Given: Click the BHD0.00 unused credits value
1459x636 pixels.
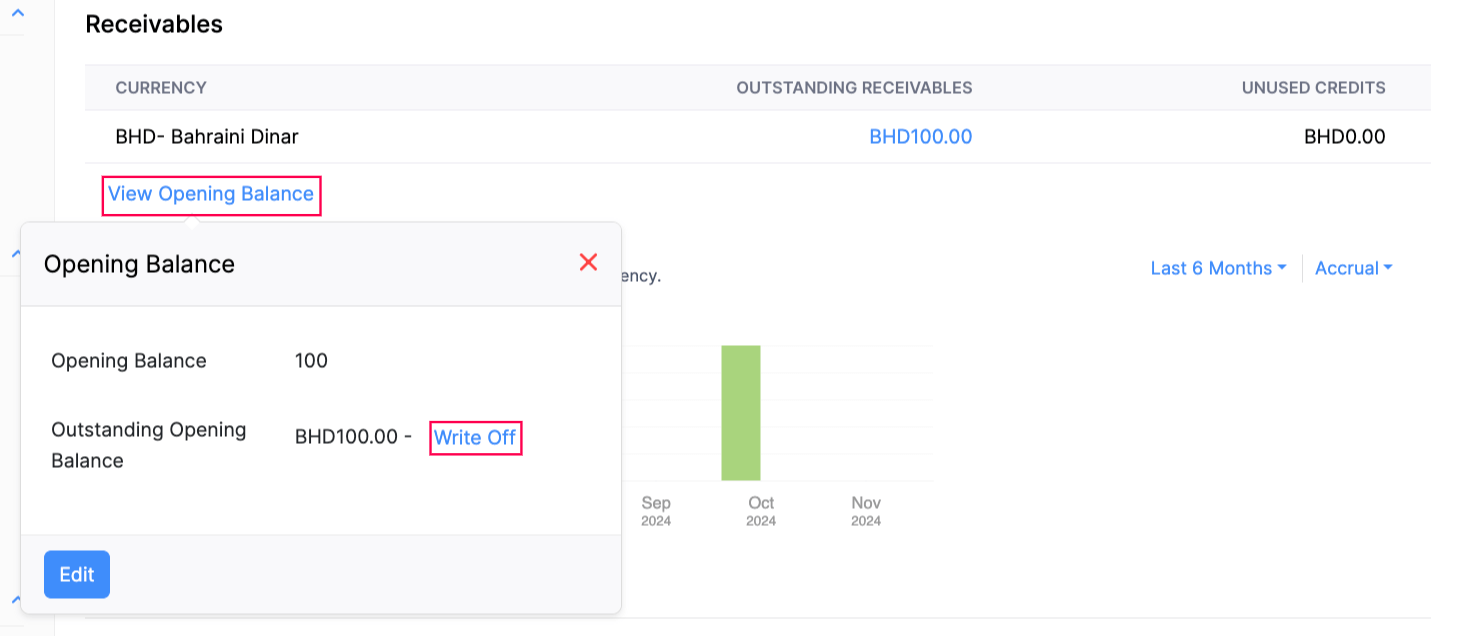Looking at the screenshot, I should click(1344, 137).
